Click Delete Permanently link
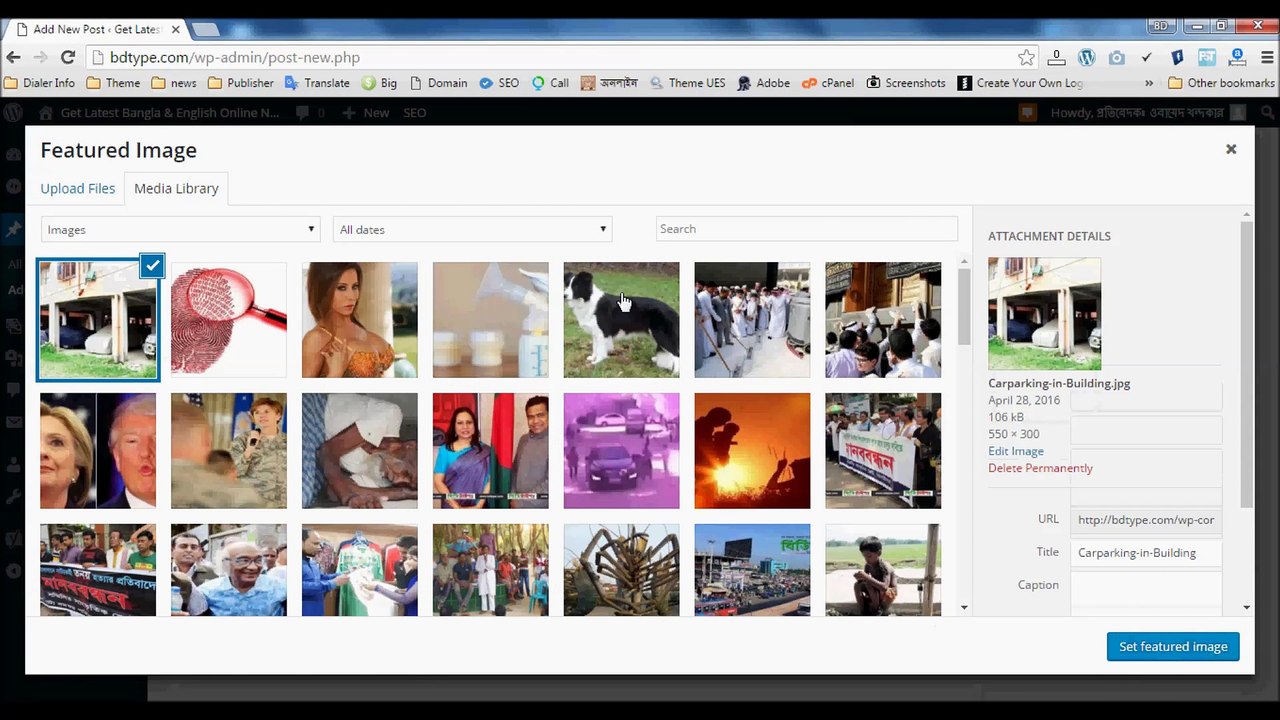The height and width of the screenshot is (720, 1280). tap(1040, 468)
